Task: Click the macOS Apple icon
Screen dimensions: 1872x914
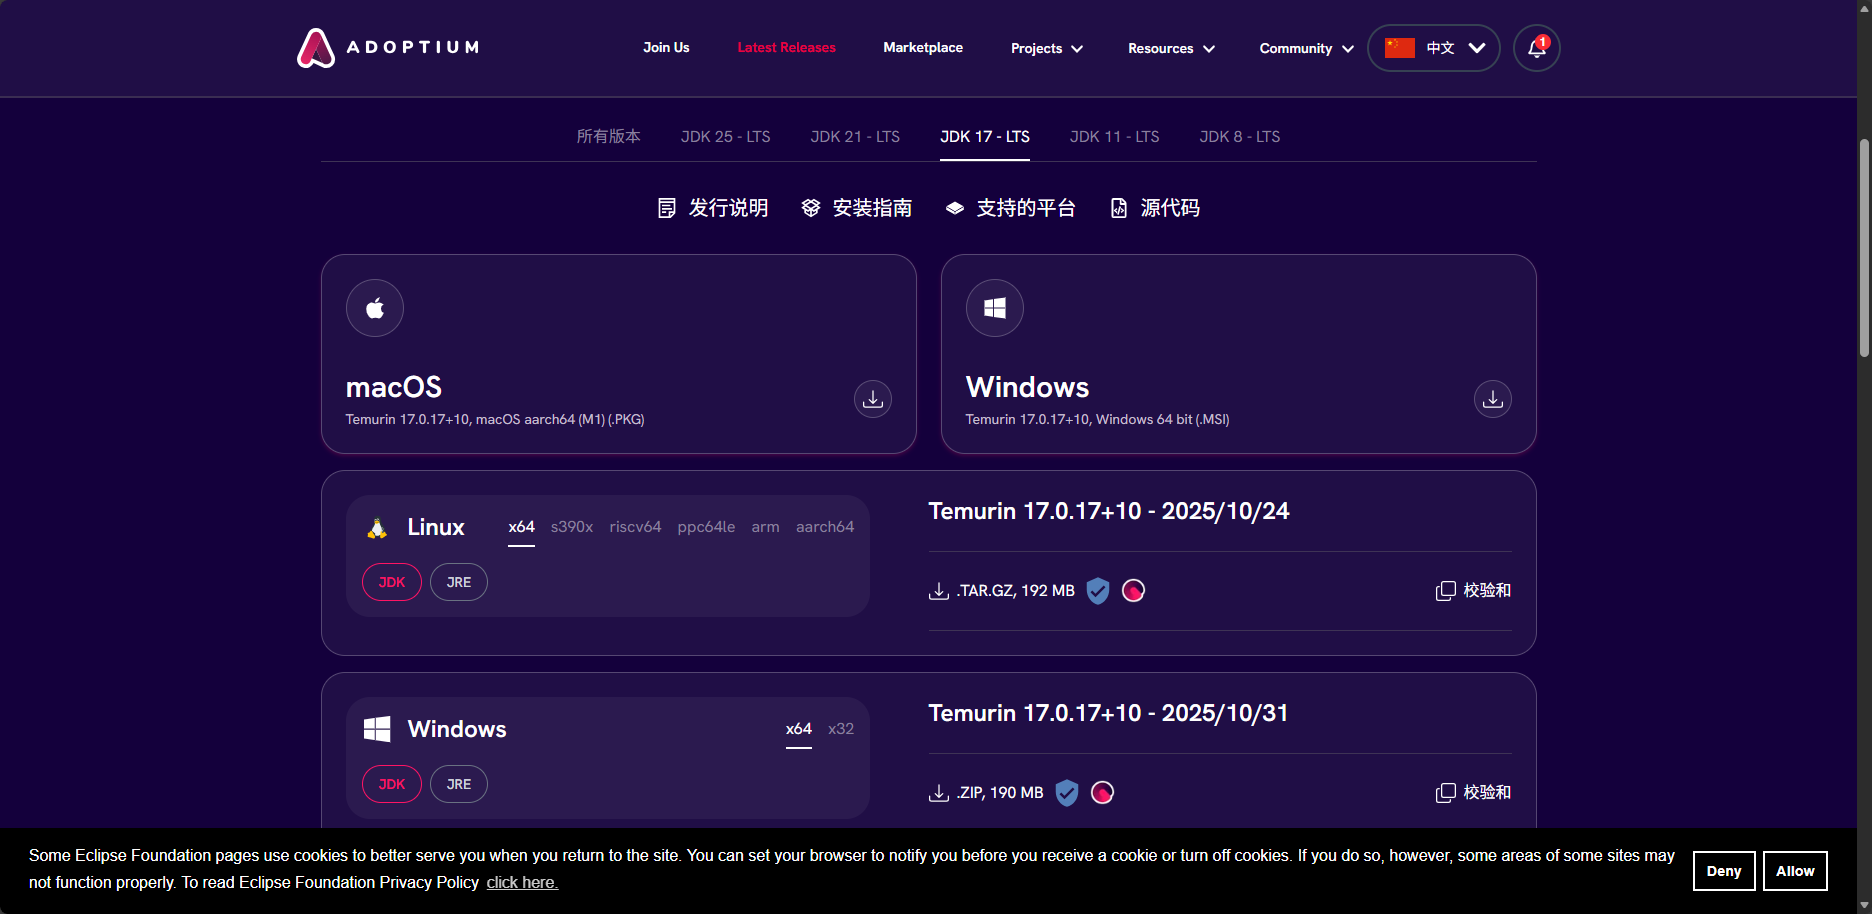Action: pyautogui.click(x=375, y=308)
